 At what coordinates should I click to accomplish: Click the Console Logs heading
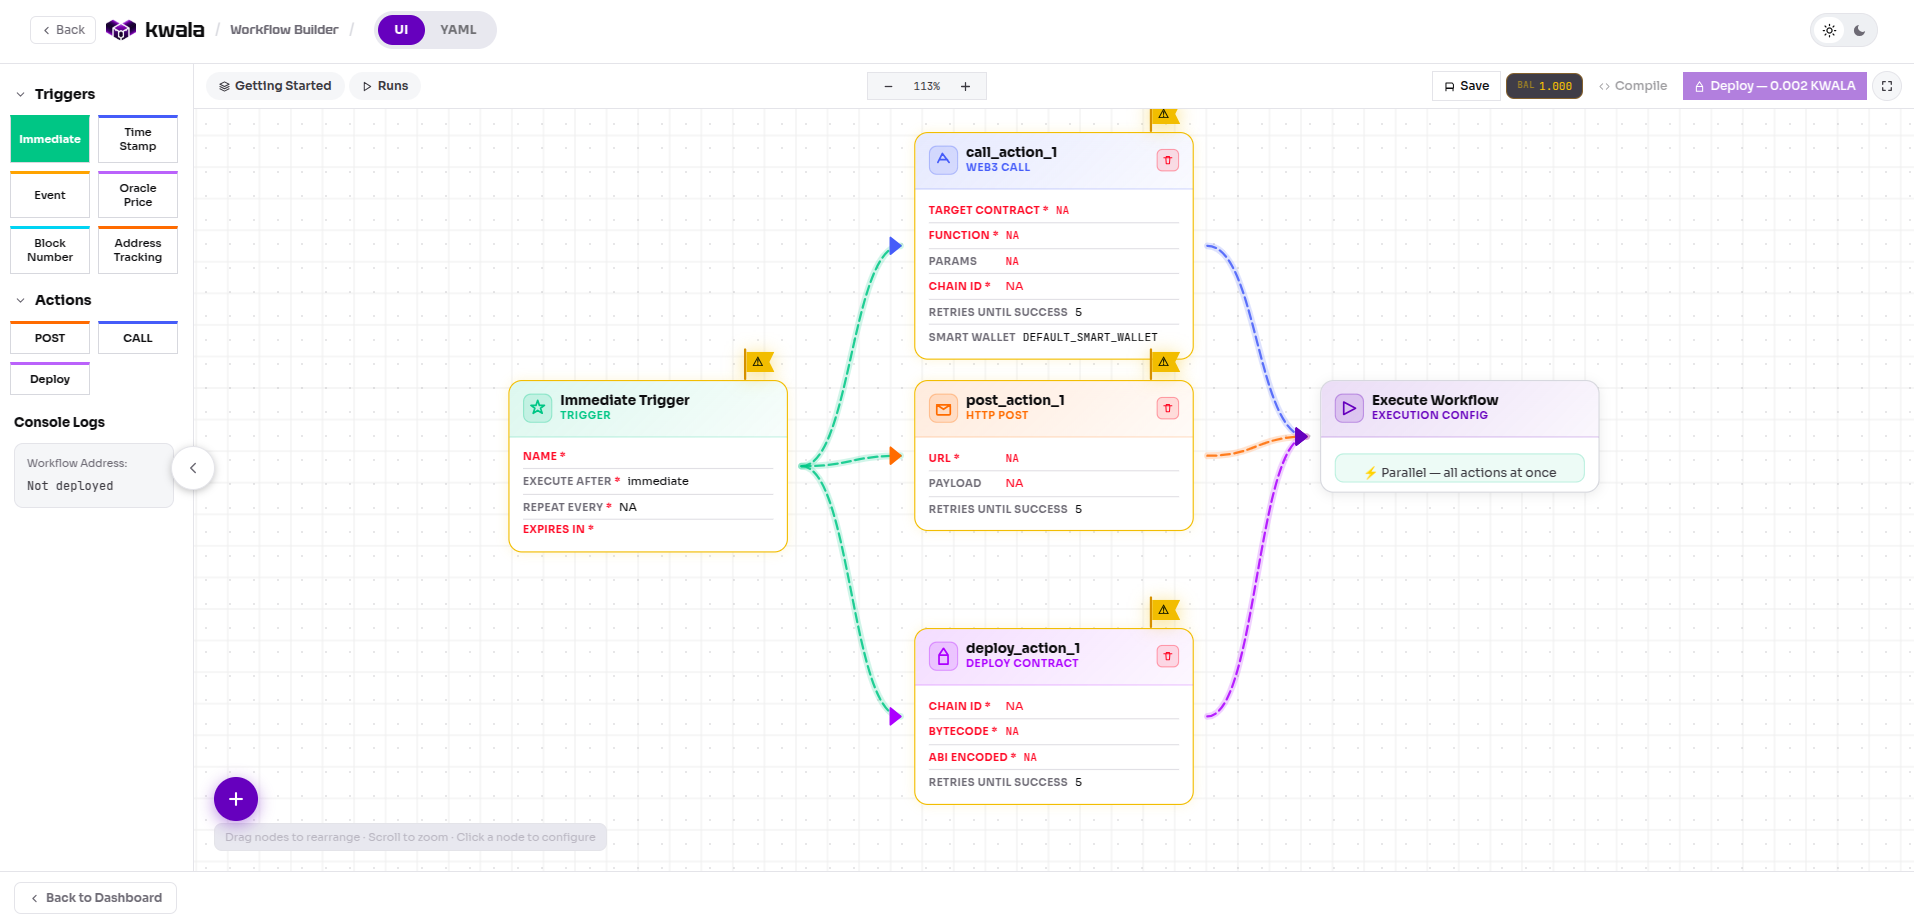59,422
